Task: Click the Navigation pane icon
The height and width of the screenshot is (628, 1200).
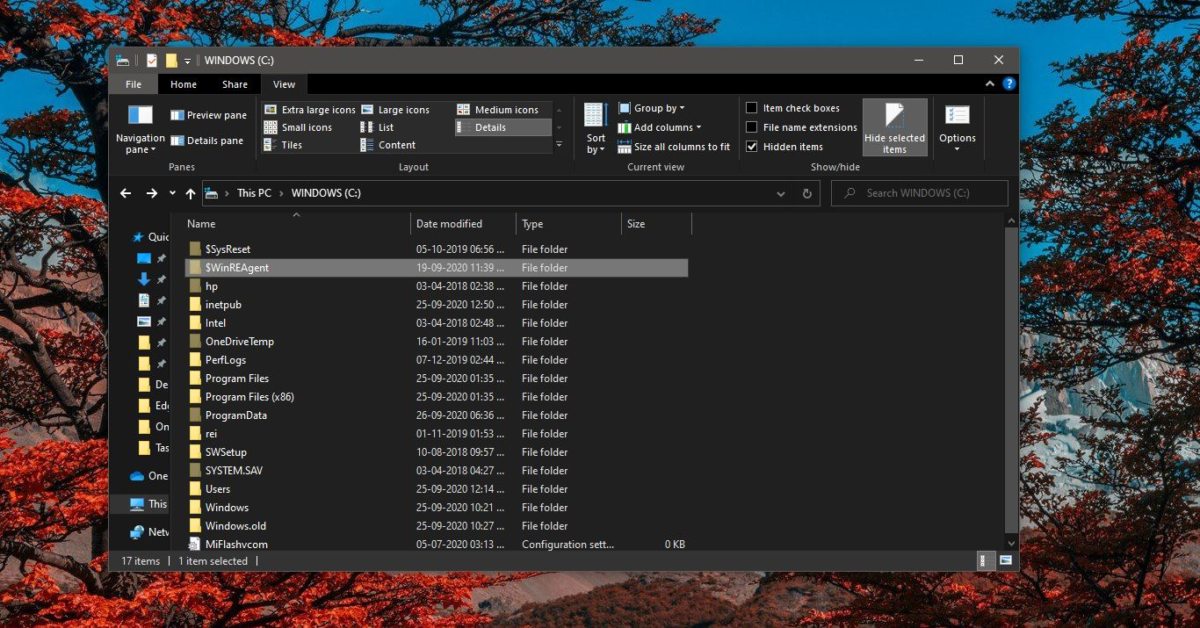Action: click(x=140, y=116)
